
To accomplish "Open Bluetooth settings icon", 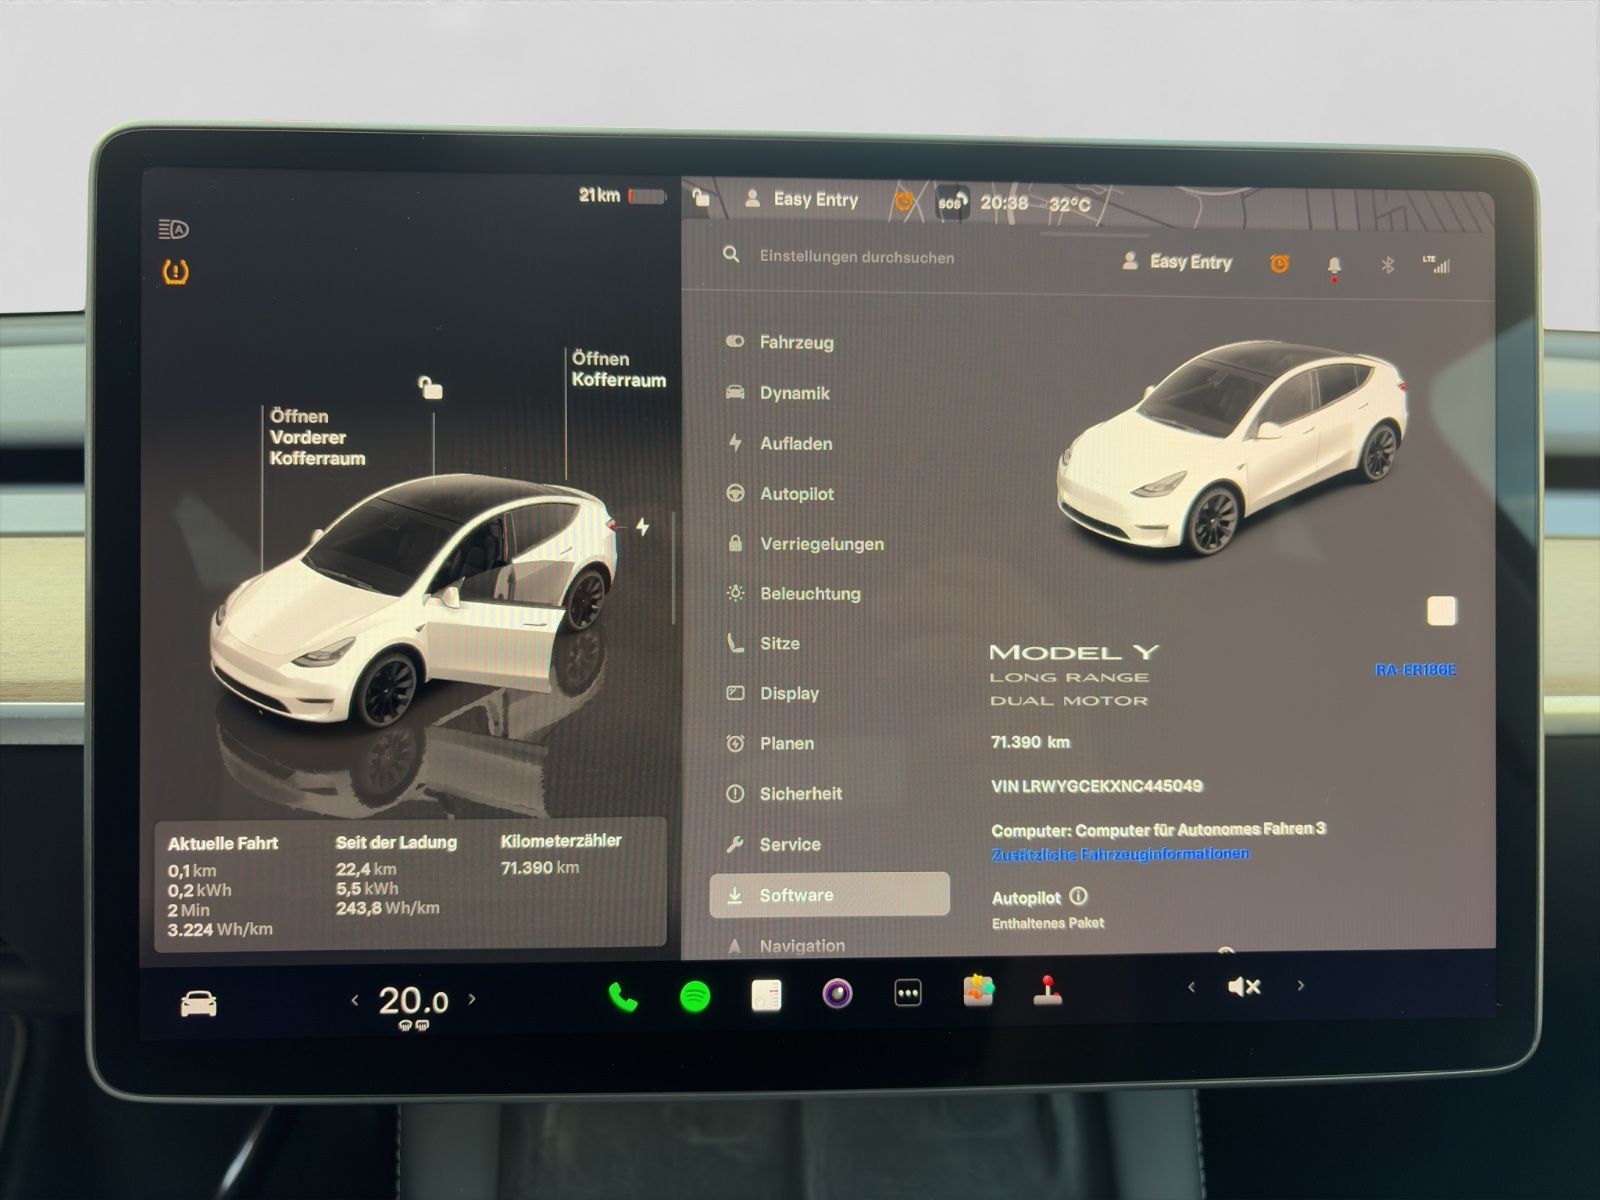I will coord(1387,265).
